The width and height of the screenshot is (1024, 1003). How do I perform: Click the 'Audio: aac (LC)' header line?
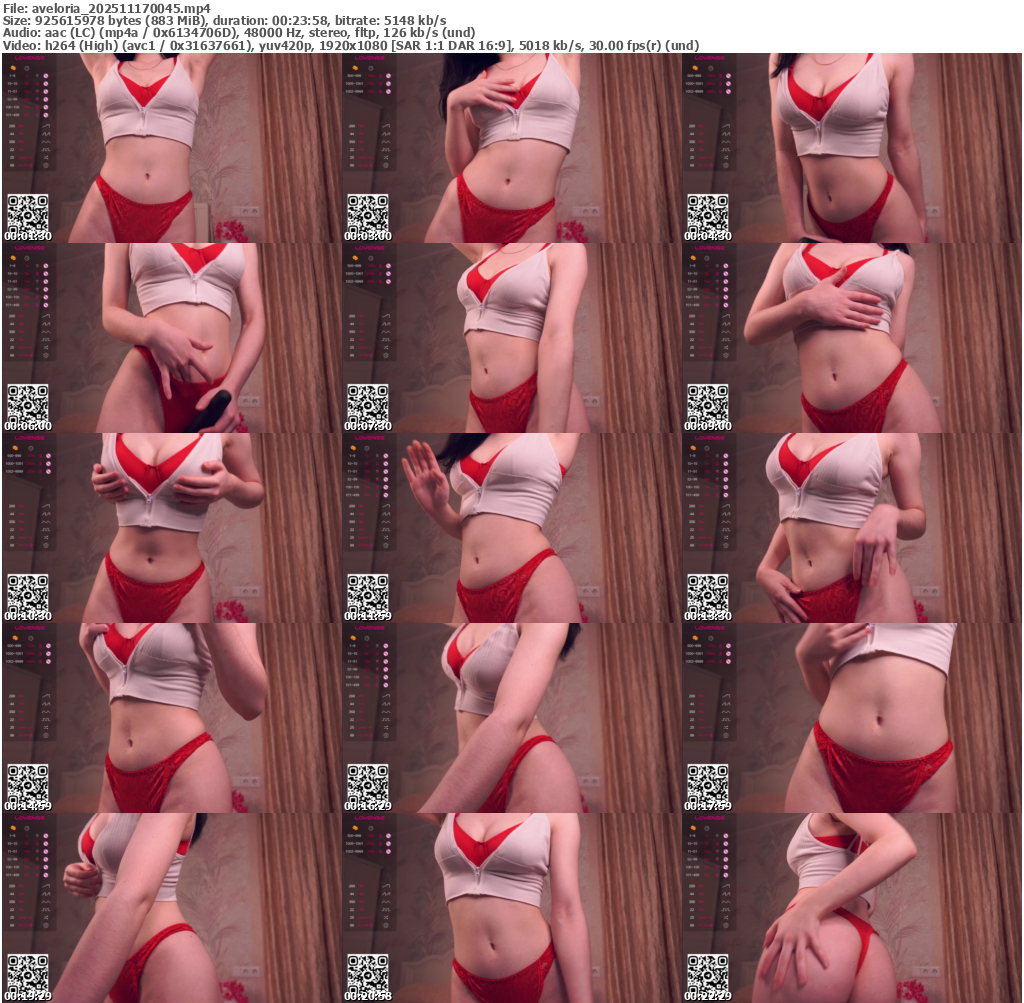coord(239,33)
